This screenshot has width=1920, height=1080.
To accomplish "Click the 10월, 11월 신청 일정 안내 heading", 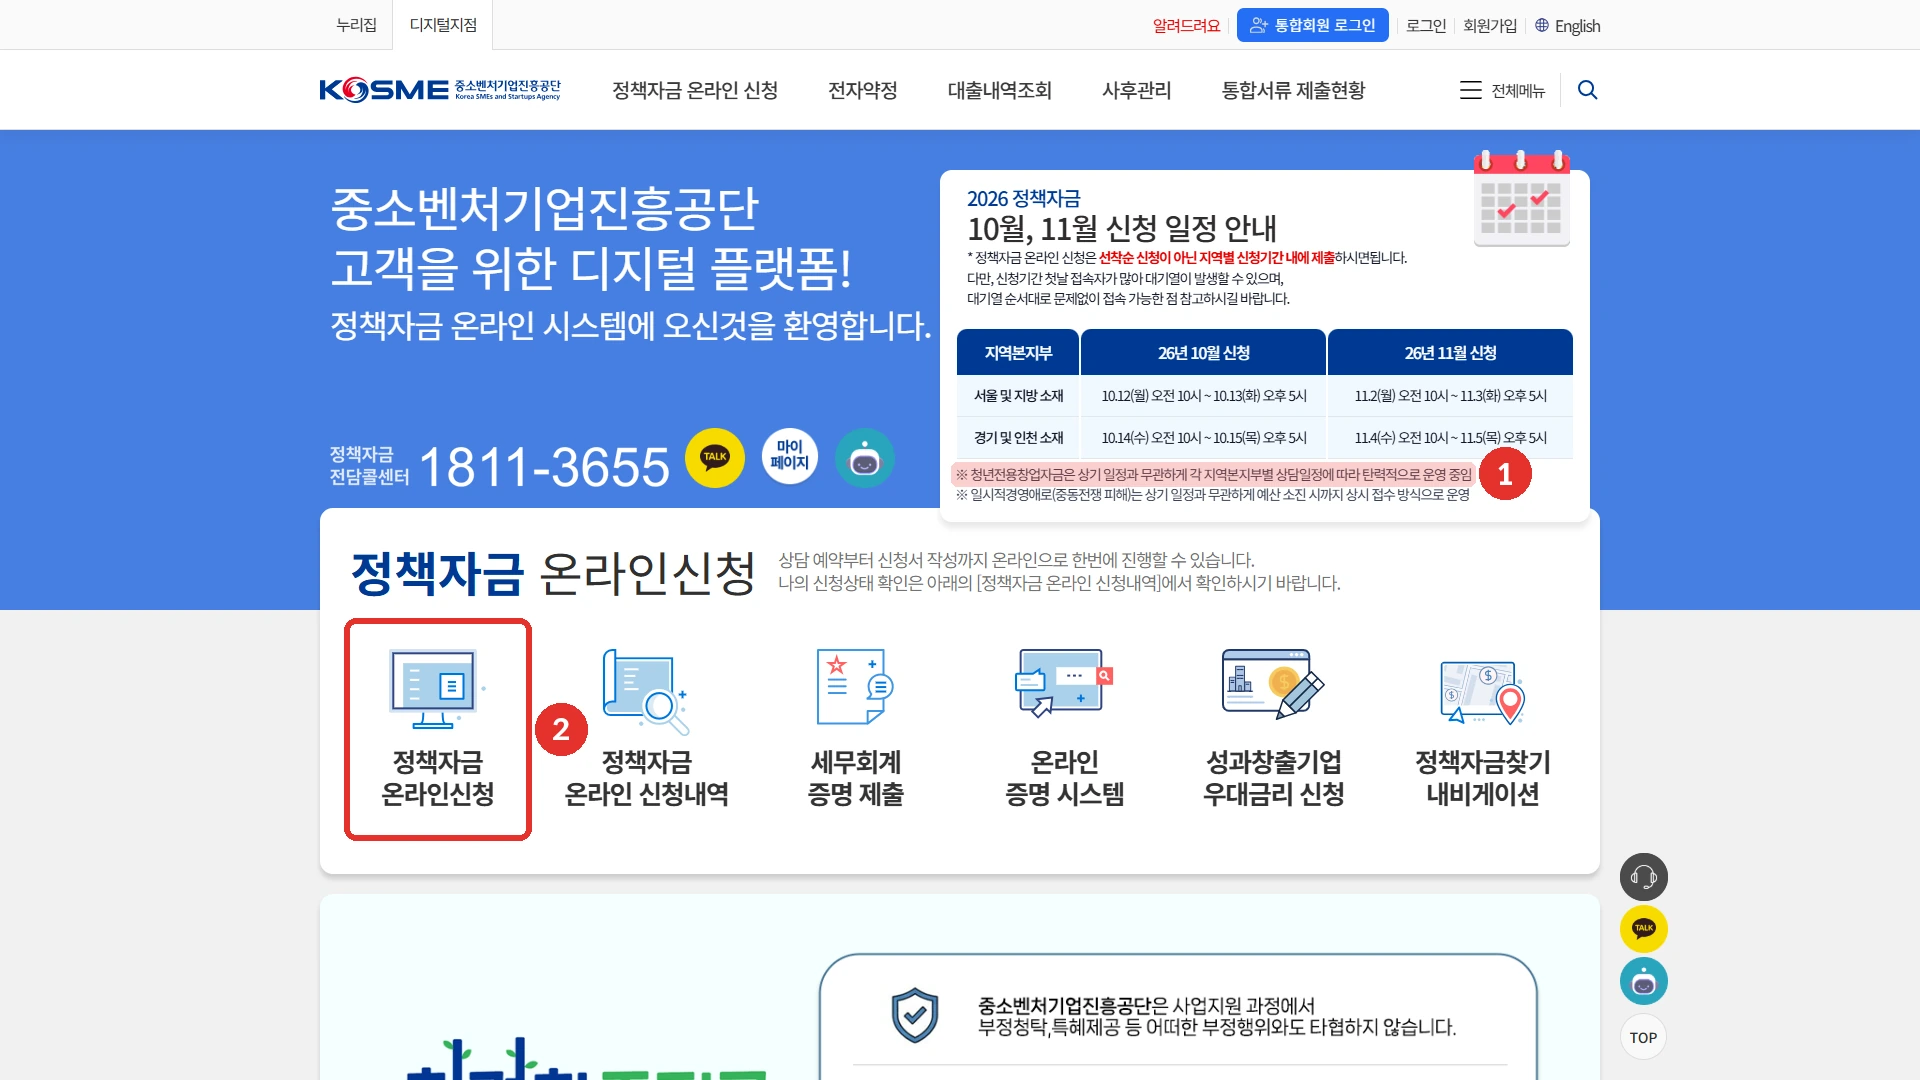I will click(1122, 229).
